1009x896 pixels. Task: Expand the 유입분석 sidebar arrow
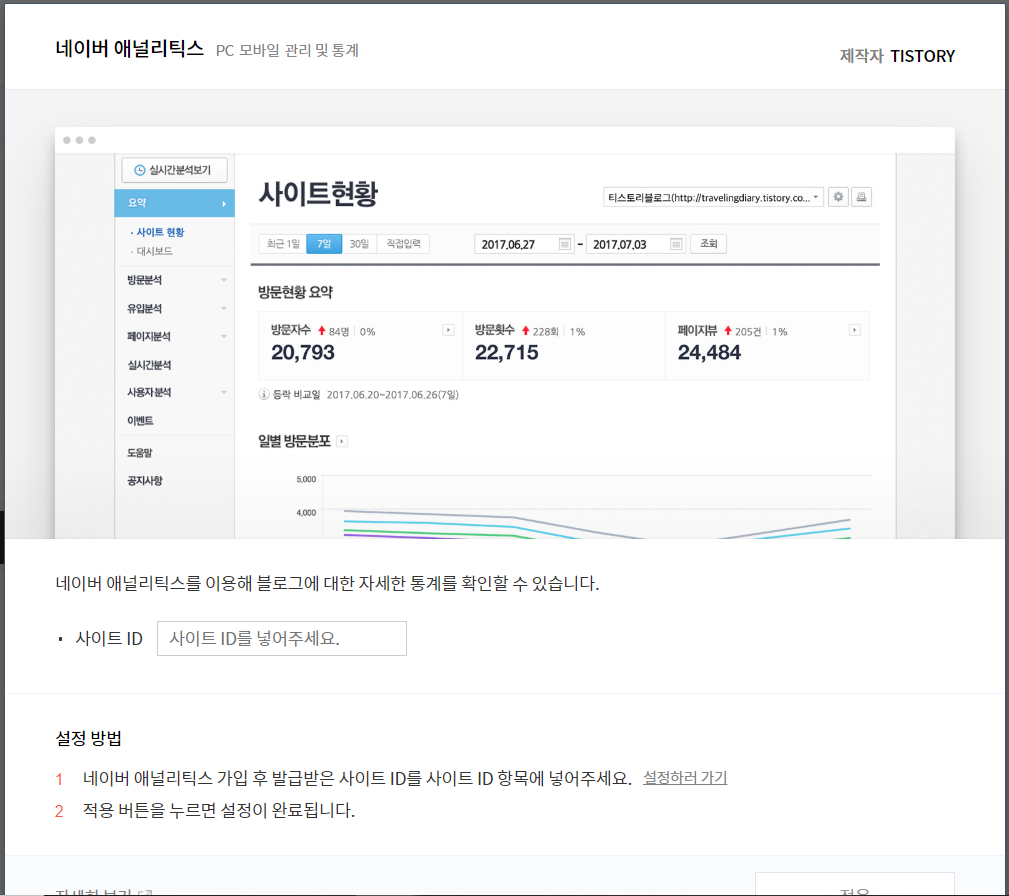pos(224,308)
